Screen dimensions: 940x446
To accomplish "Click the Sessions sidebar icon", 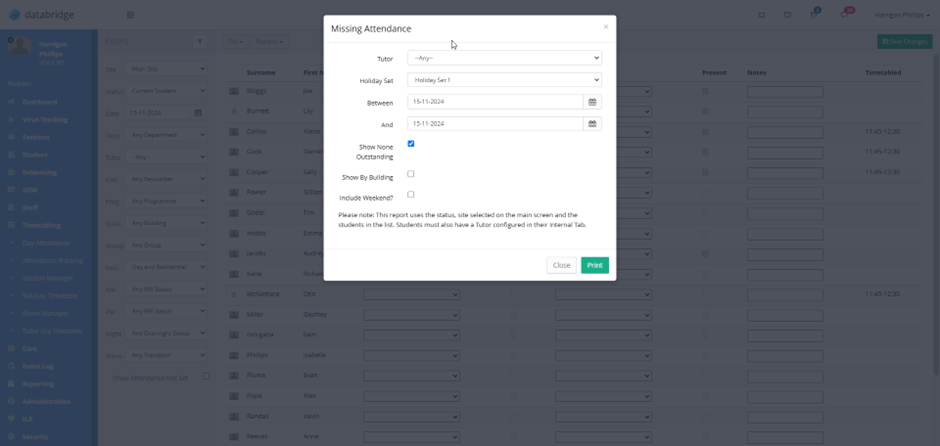I will [x=11, y=137].
